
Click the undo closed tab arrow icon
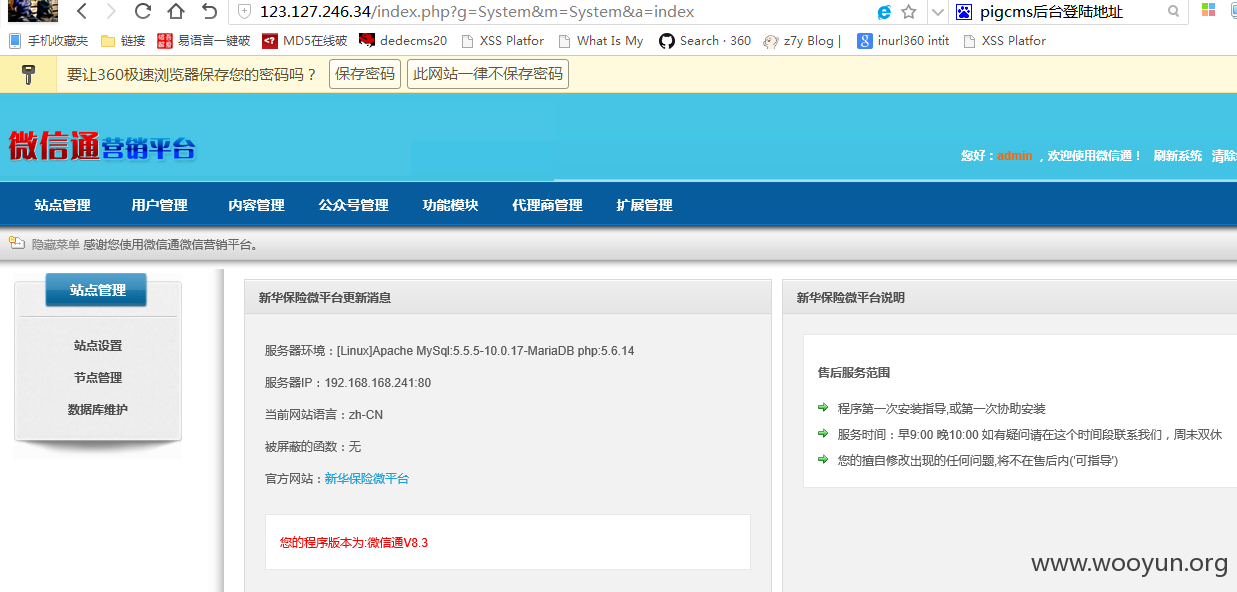(x=209, y=12)
